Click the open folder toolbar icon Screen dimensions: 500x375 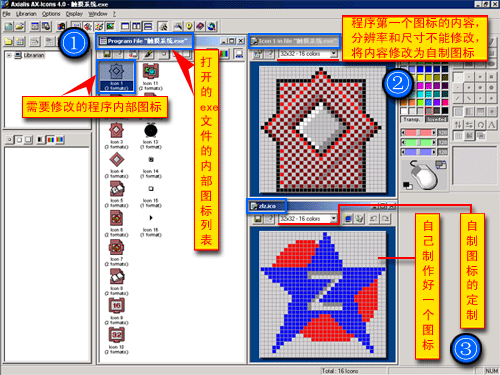point(20,26)
